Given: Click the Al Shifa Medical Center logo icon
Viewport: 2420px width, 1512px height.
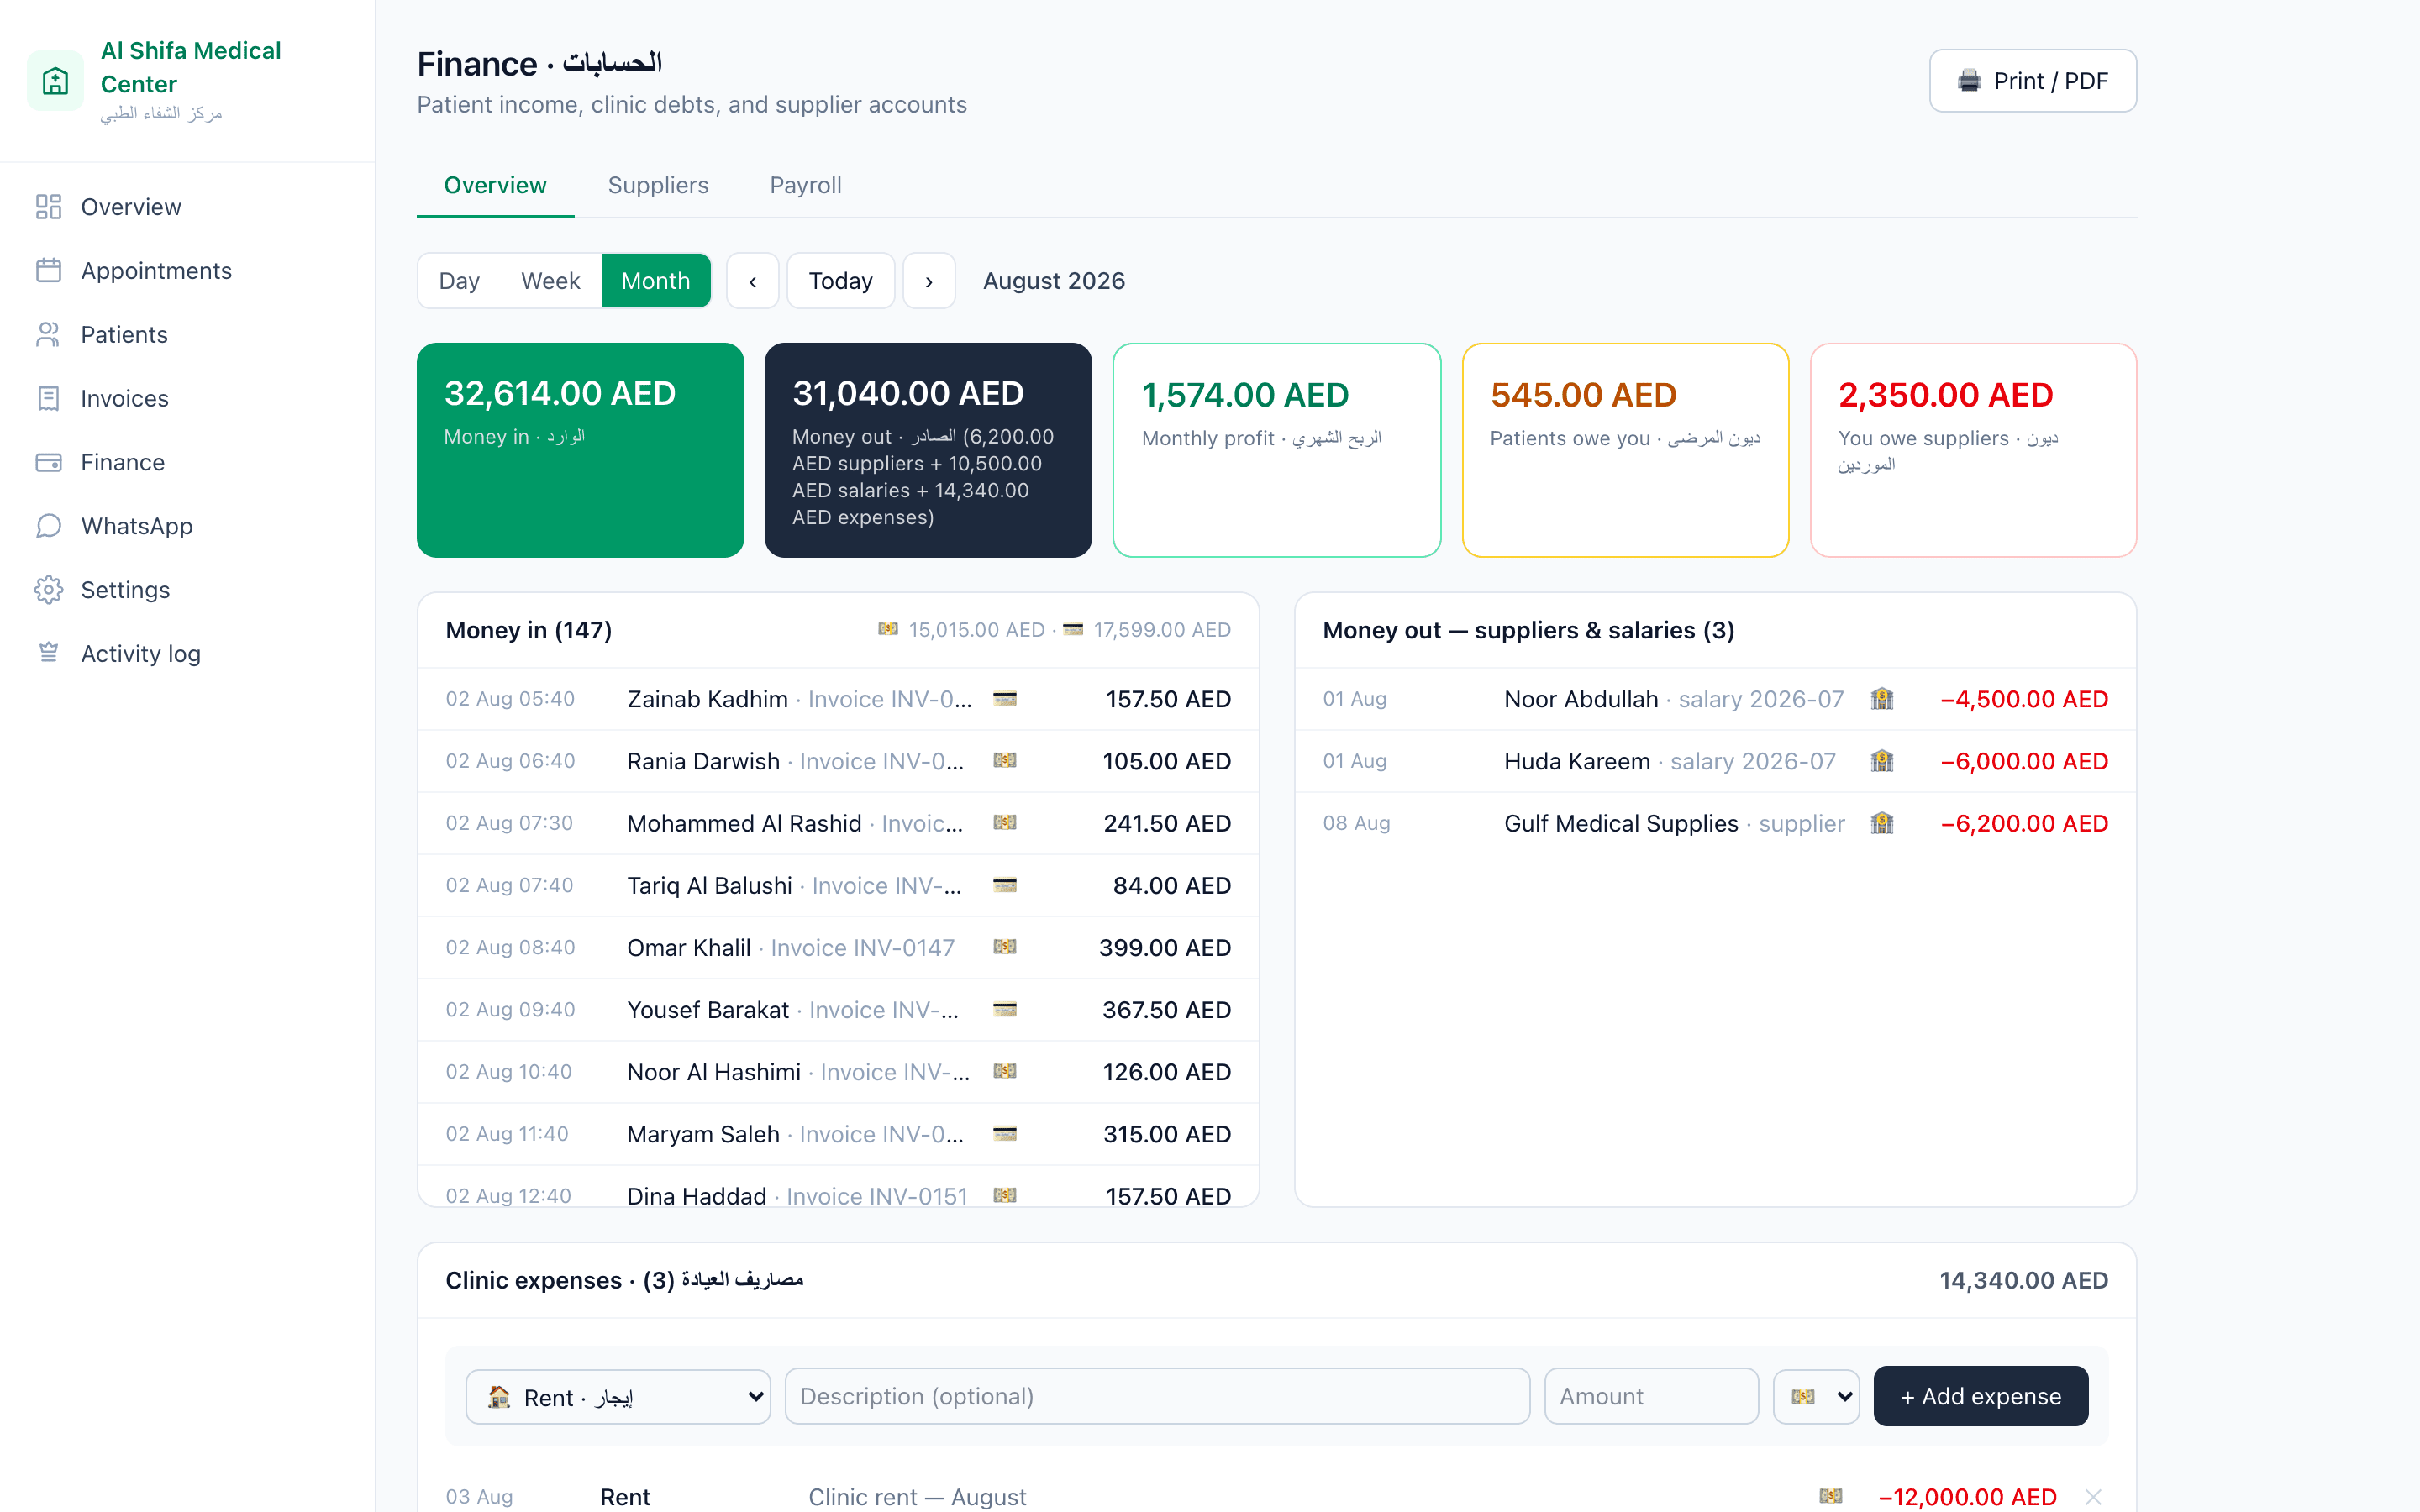Looking at the screenshot, I should [55, 80].
